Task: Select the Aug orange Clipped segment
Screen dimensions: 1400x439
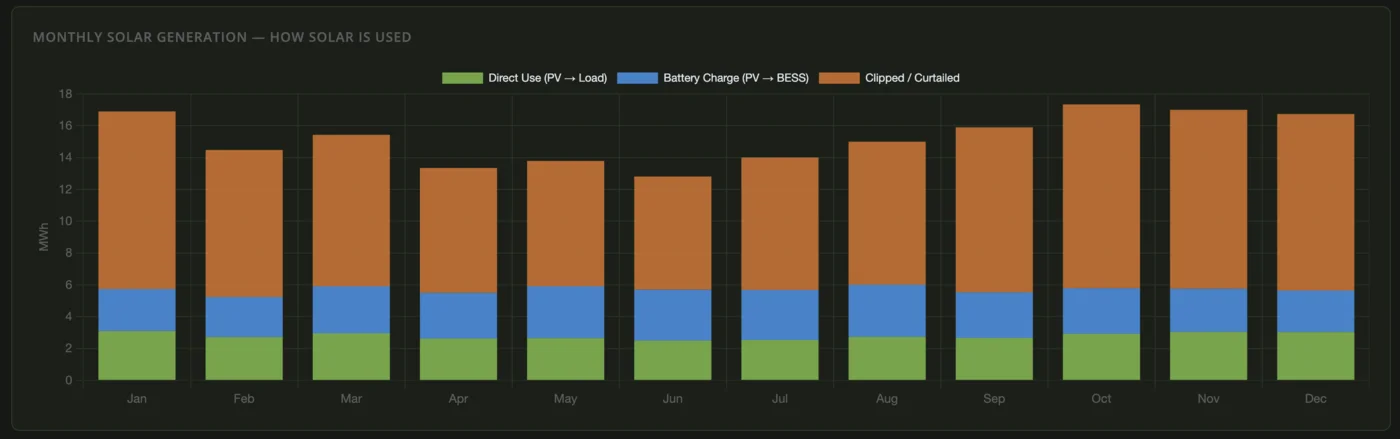Action: [x=887, y=213]
